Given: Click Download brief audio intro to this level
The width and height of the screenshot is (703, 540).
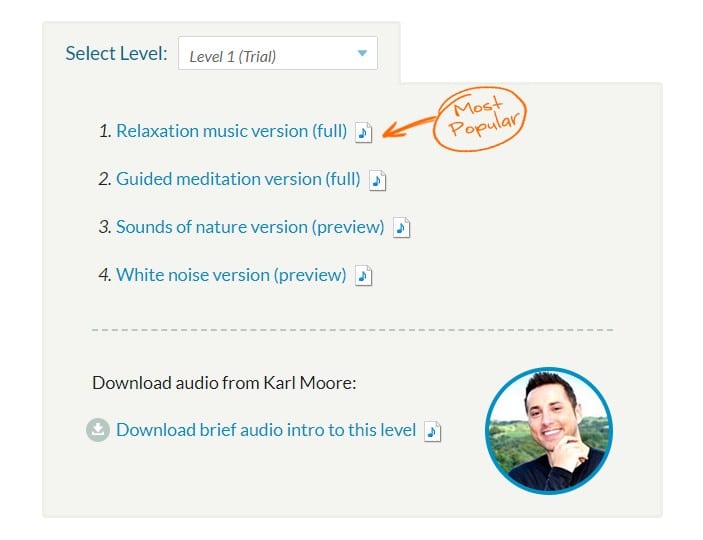Looking at the screenshot, I should tap(266, 430).
